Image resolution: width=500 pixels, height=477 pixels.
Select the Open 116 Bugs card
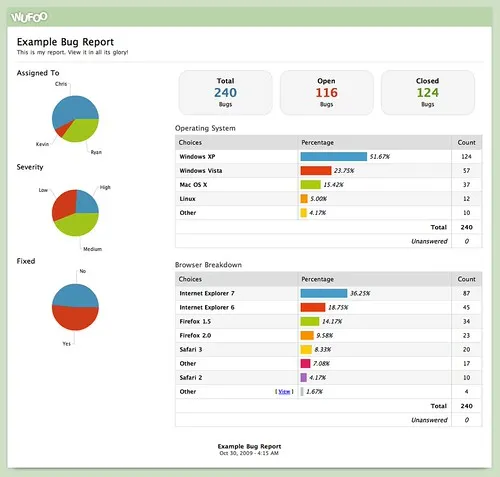point(327,92)
